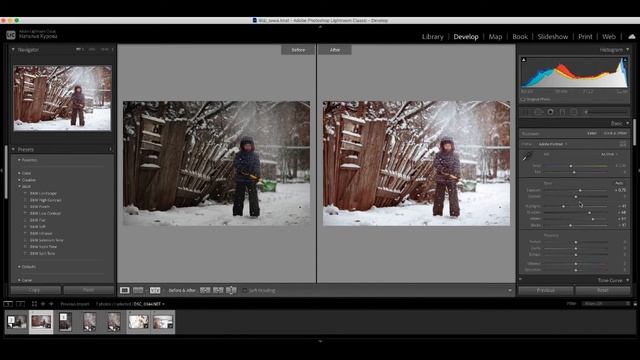The image size is (640, 360).
Task: Open the white balance As Shot dropdown
Action: [610, 154]
